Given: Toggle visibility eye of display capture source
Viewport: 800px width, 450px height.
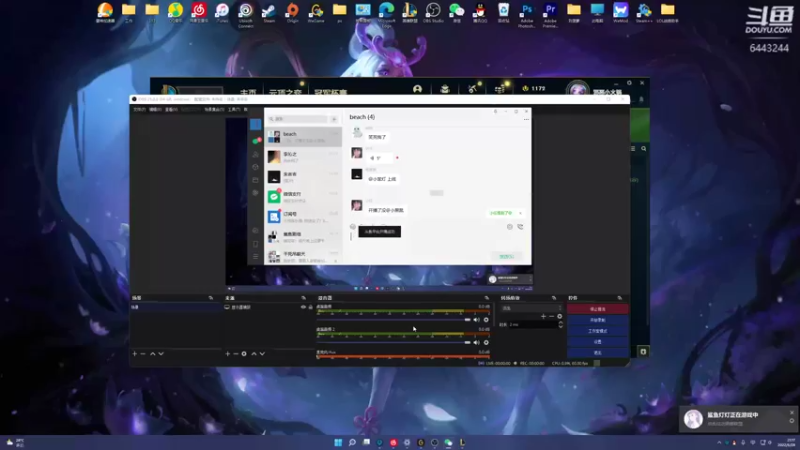Looking at the screenshot, I should 303,307.
